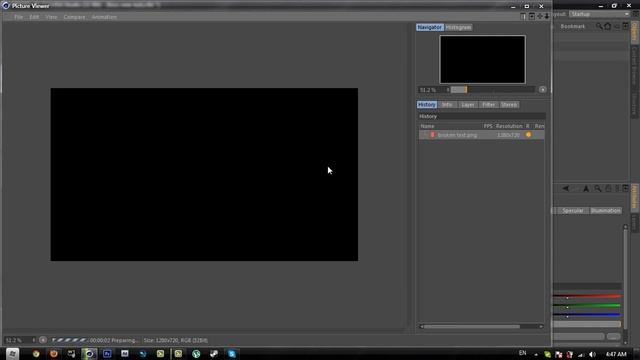Click the search icon in attribute manager
Screen dimensions: 640x360
pyautogui.click(x=598, y=189)
